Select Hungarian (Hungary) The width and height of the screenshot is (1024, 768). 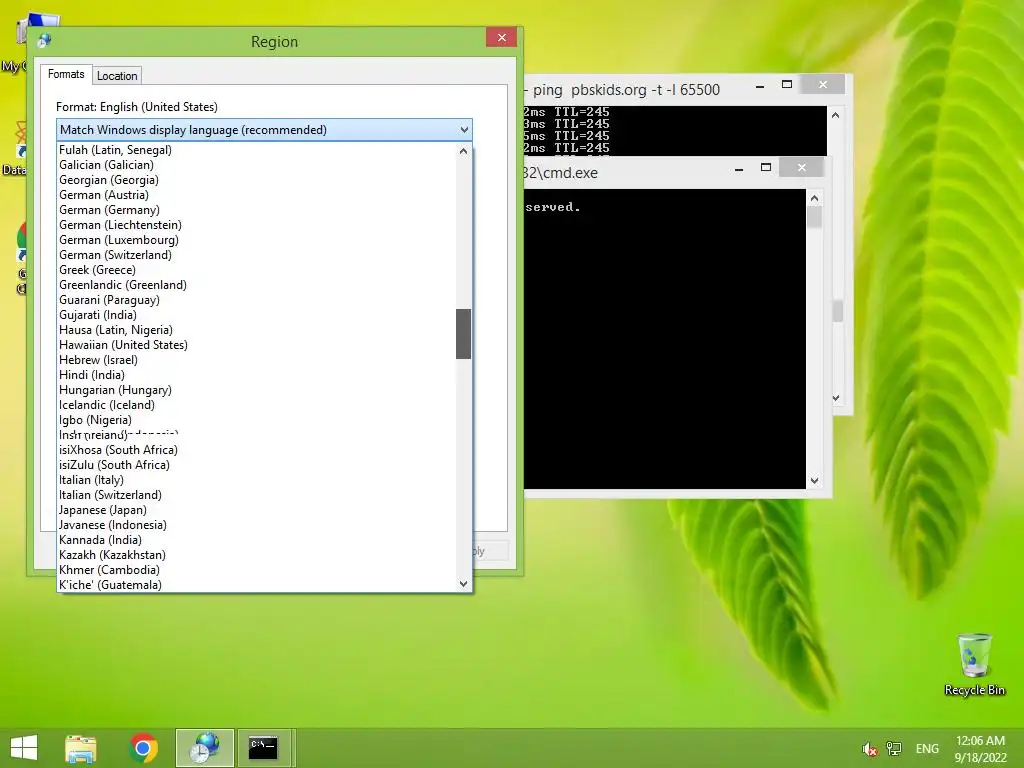coord(256,390)
